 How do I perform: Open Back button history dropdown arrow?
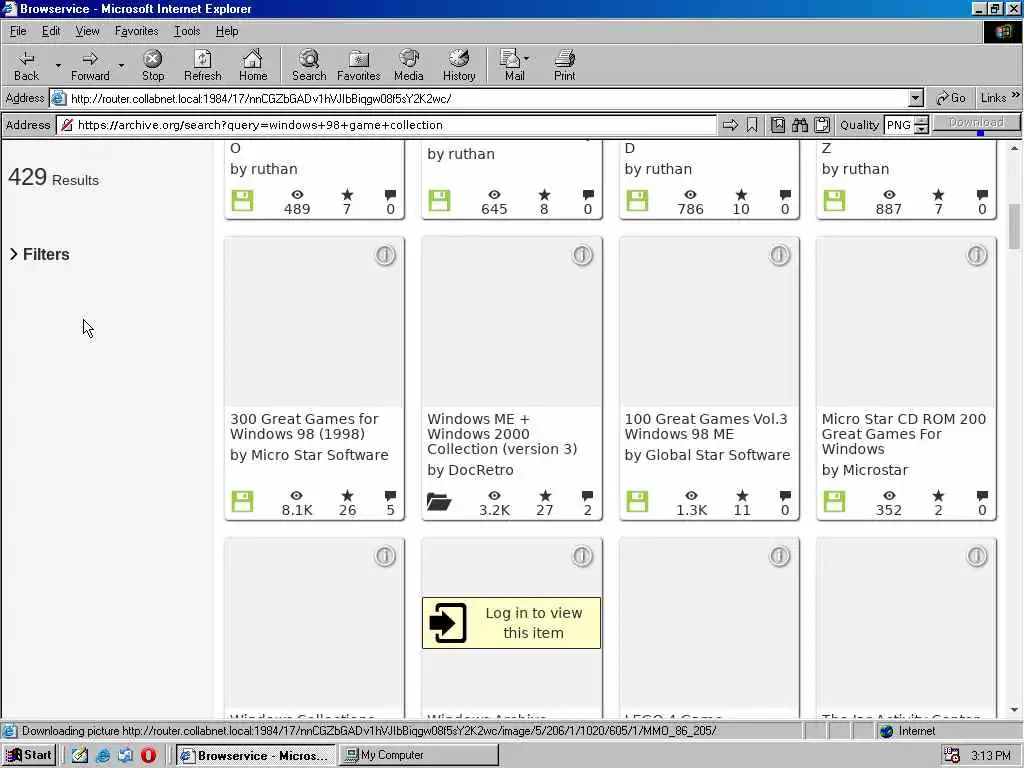(58, 66)
